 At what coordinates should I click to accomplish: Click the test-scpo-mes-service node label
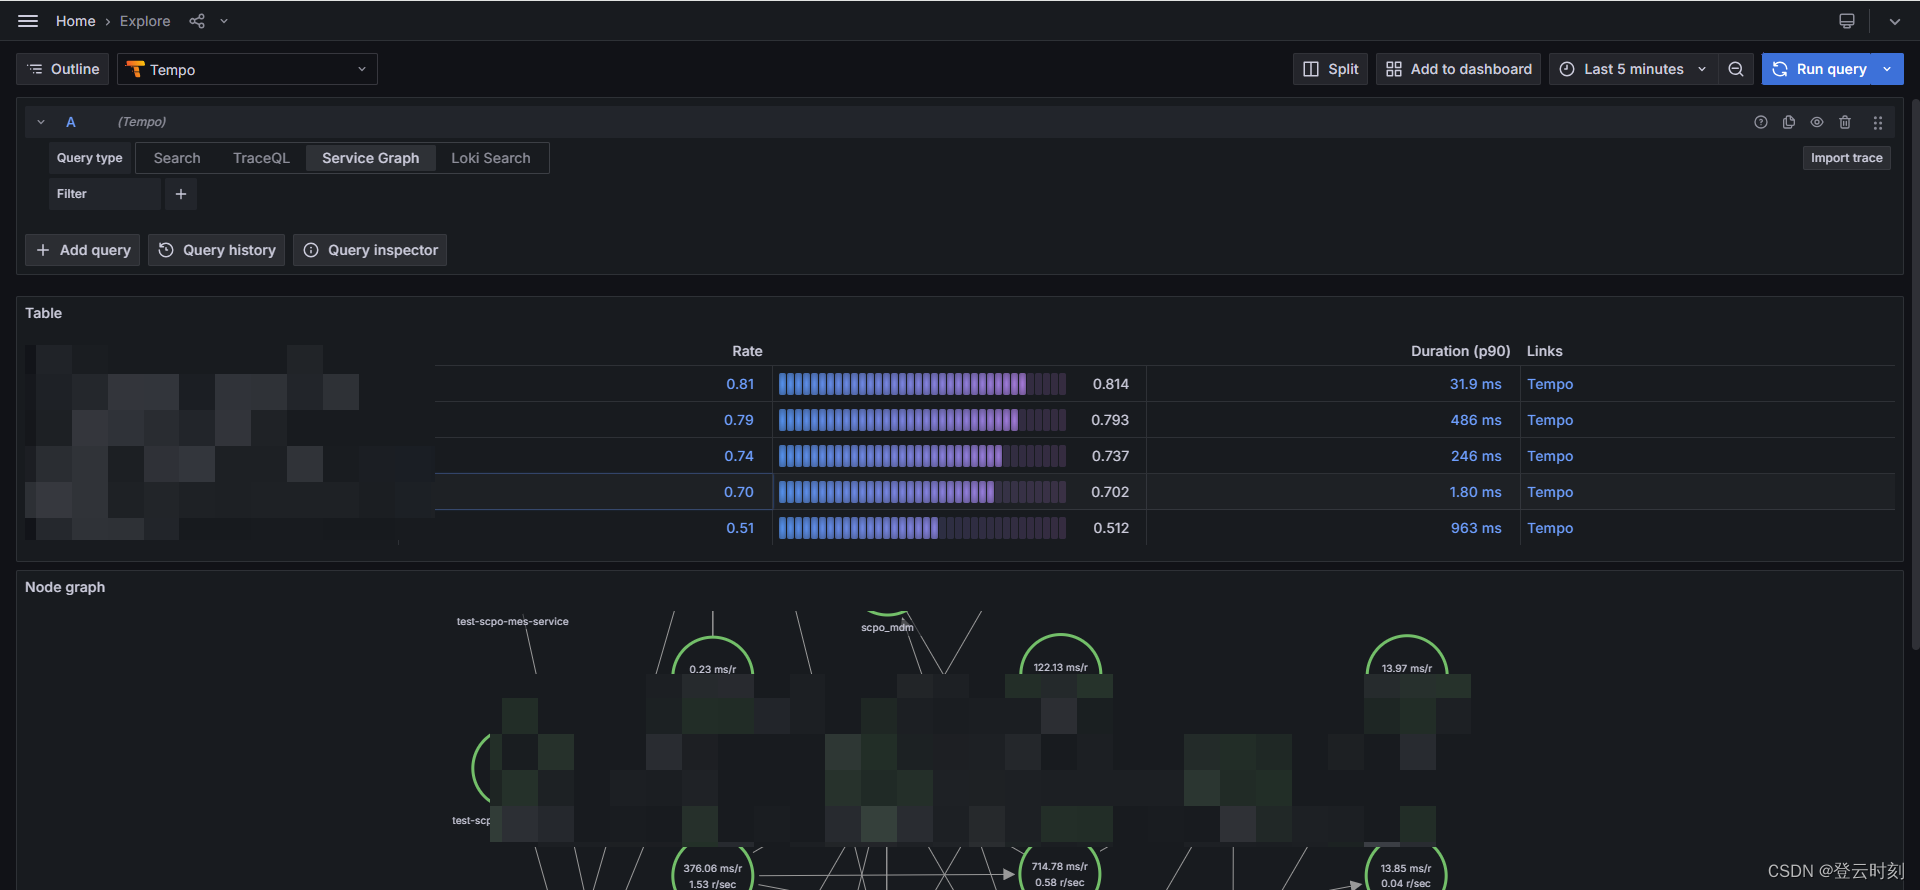coord(512,622)
